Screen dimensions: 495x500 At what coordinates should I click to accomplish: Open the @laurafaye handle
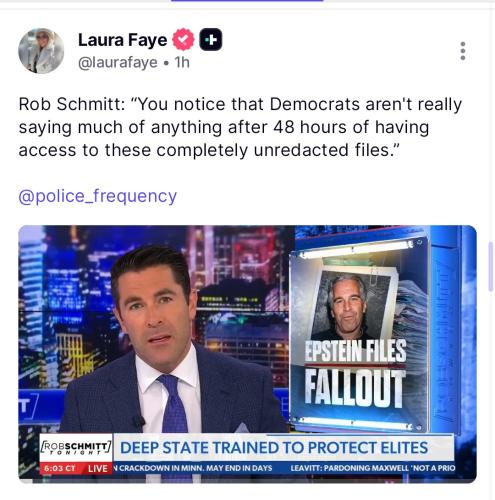[x=118, y=62]
